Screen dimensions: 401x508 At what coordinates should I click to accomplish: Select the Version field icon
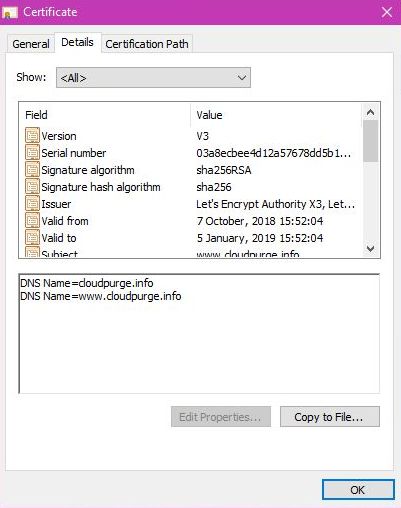pos(32,136)
